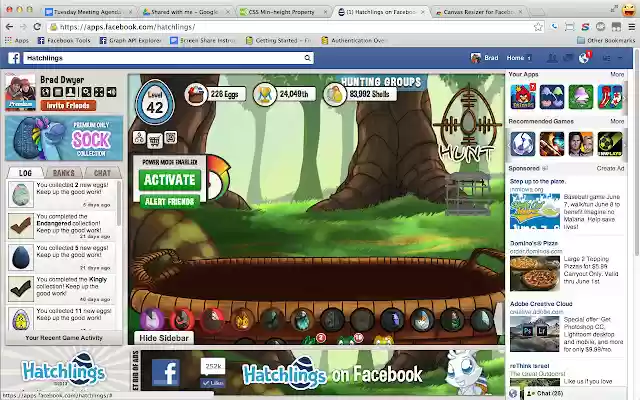Open the red stockings app icon in Your Apps
Screen dimensions: 640x400
tap(610, 97)
